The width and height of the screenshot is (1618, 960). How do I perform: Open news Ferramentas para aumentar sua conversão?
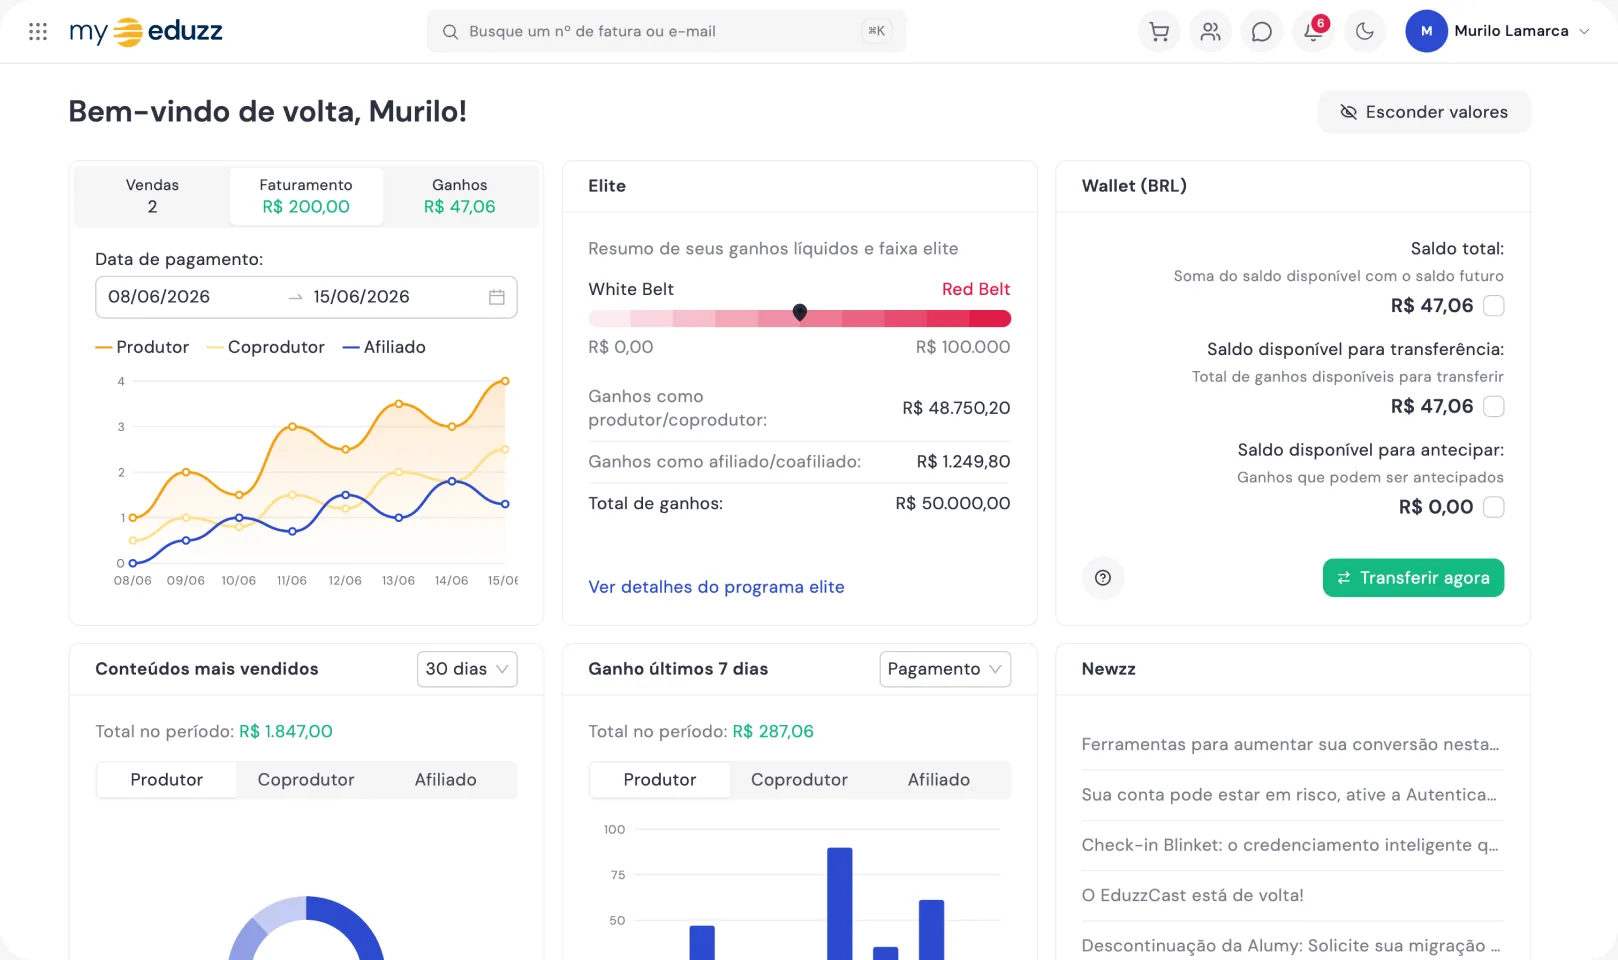[x=1291, y=745]
